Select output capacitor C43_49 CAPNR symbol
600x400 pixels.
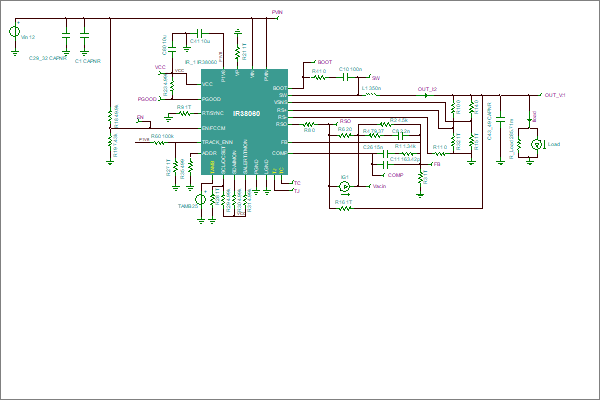point(501,120)
